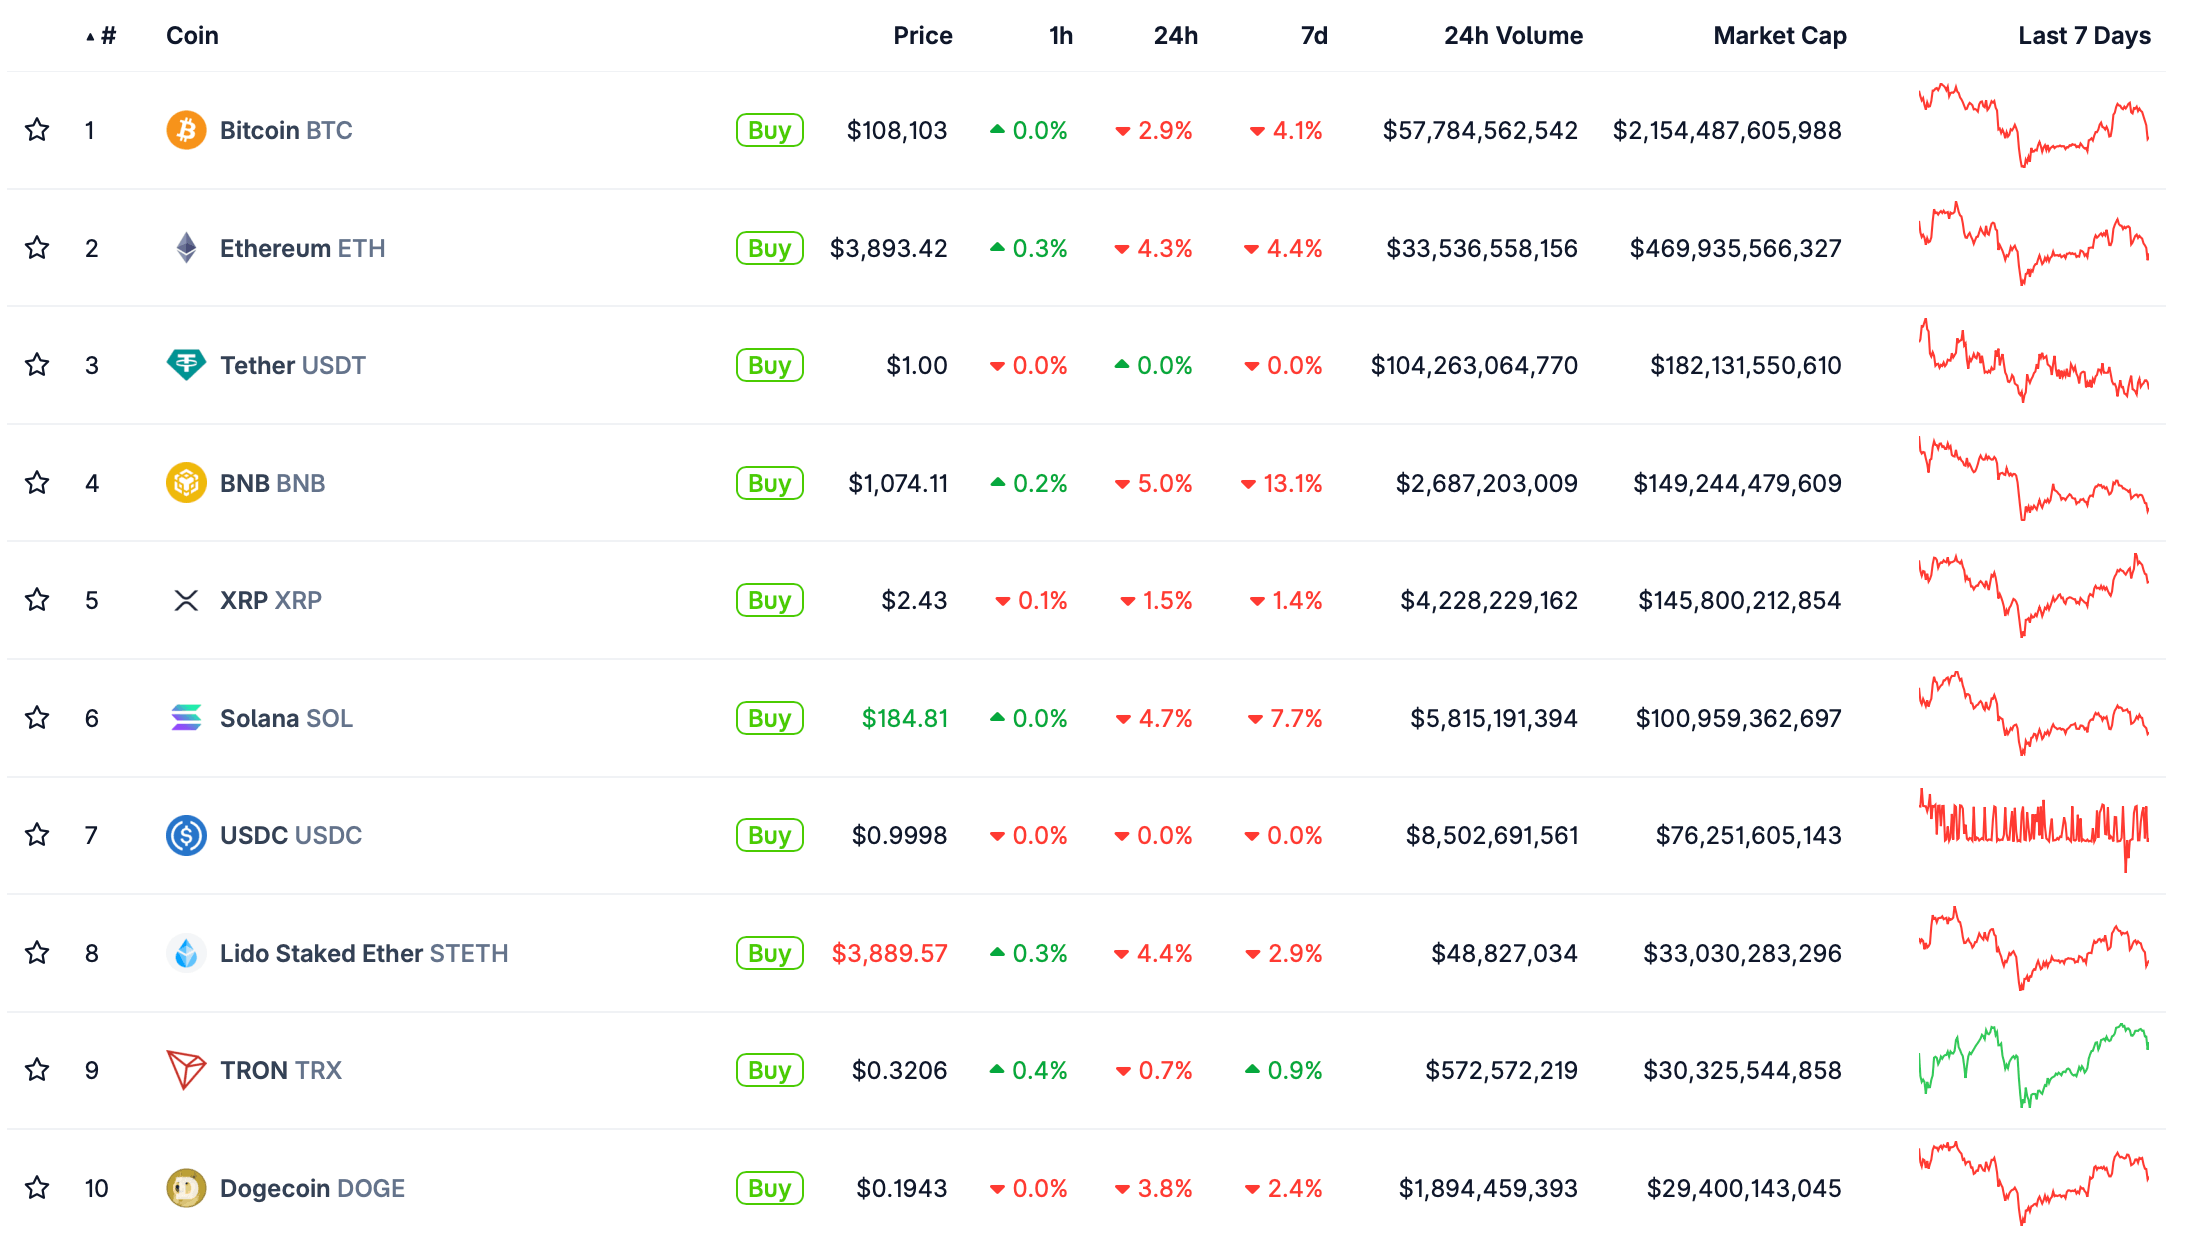Click the USDC logo icon
The height and width of the screenshot is (1242, 2192).
186,835
